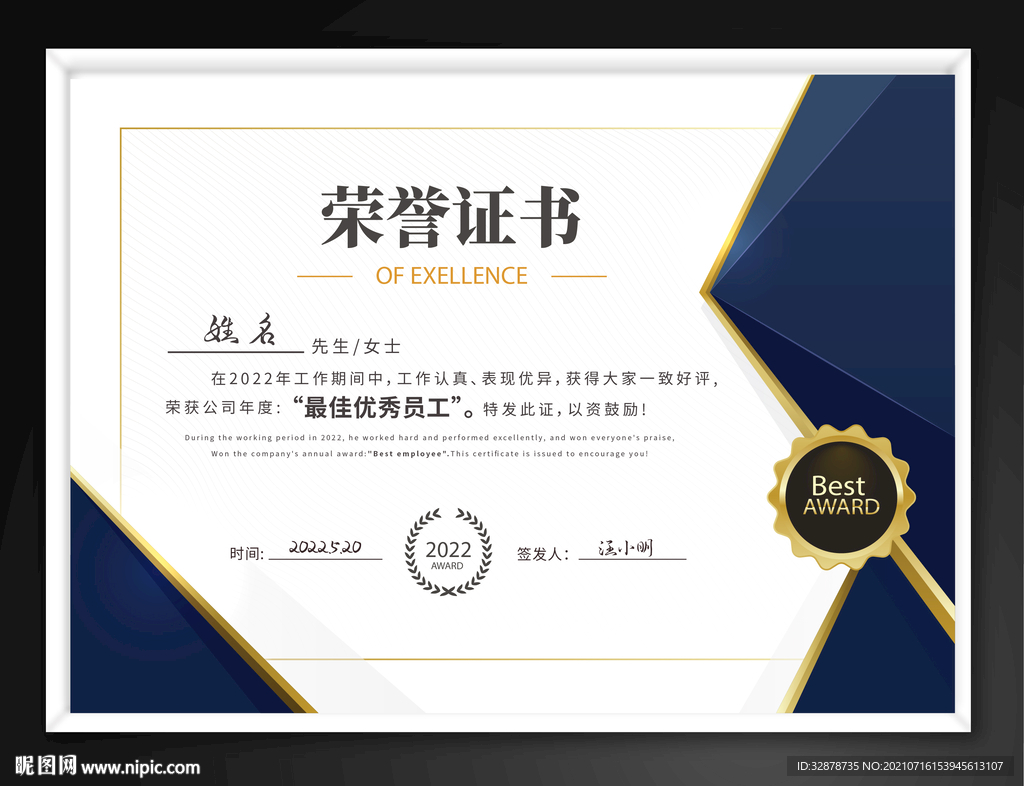Click the 昵图网 www.nipic.com logo text

(107, 766)
